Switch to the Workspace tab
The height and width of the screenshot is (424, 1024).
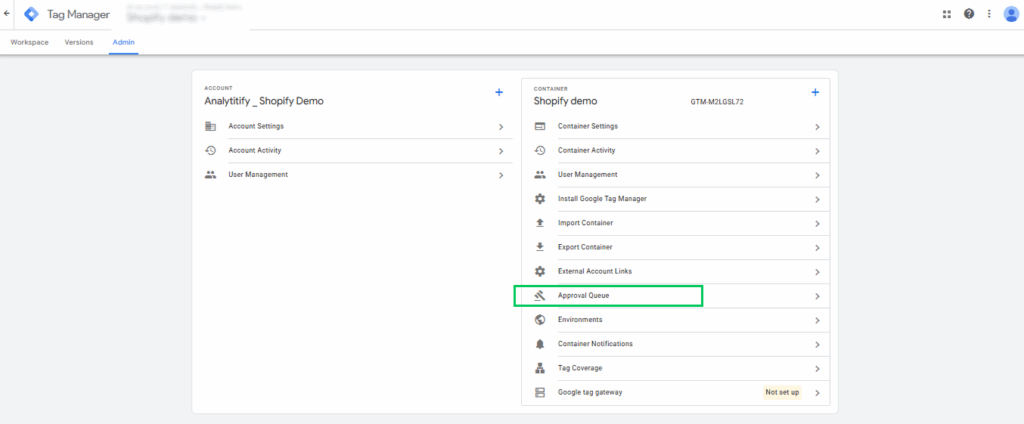(29, 42)
